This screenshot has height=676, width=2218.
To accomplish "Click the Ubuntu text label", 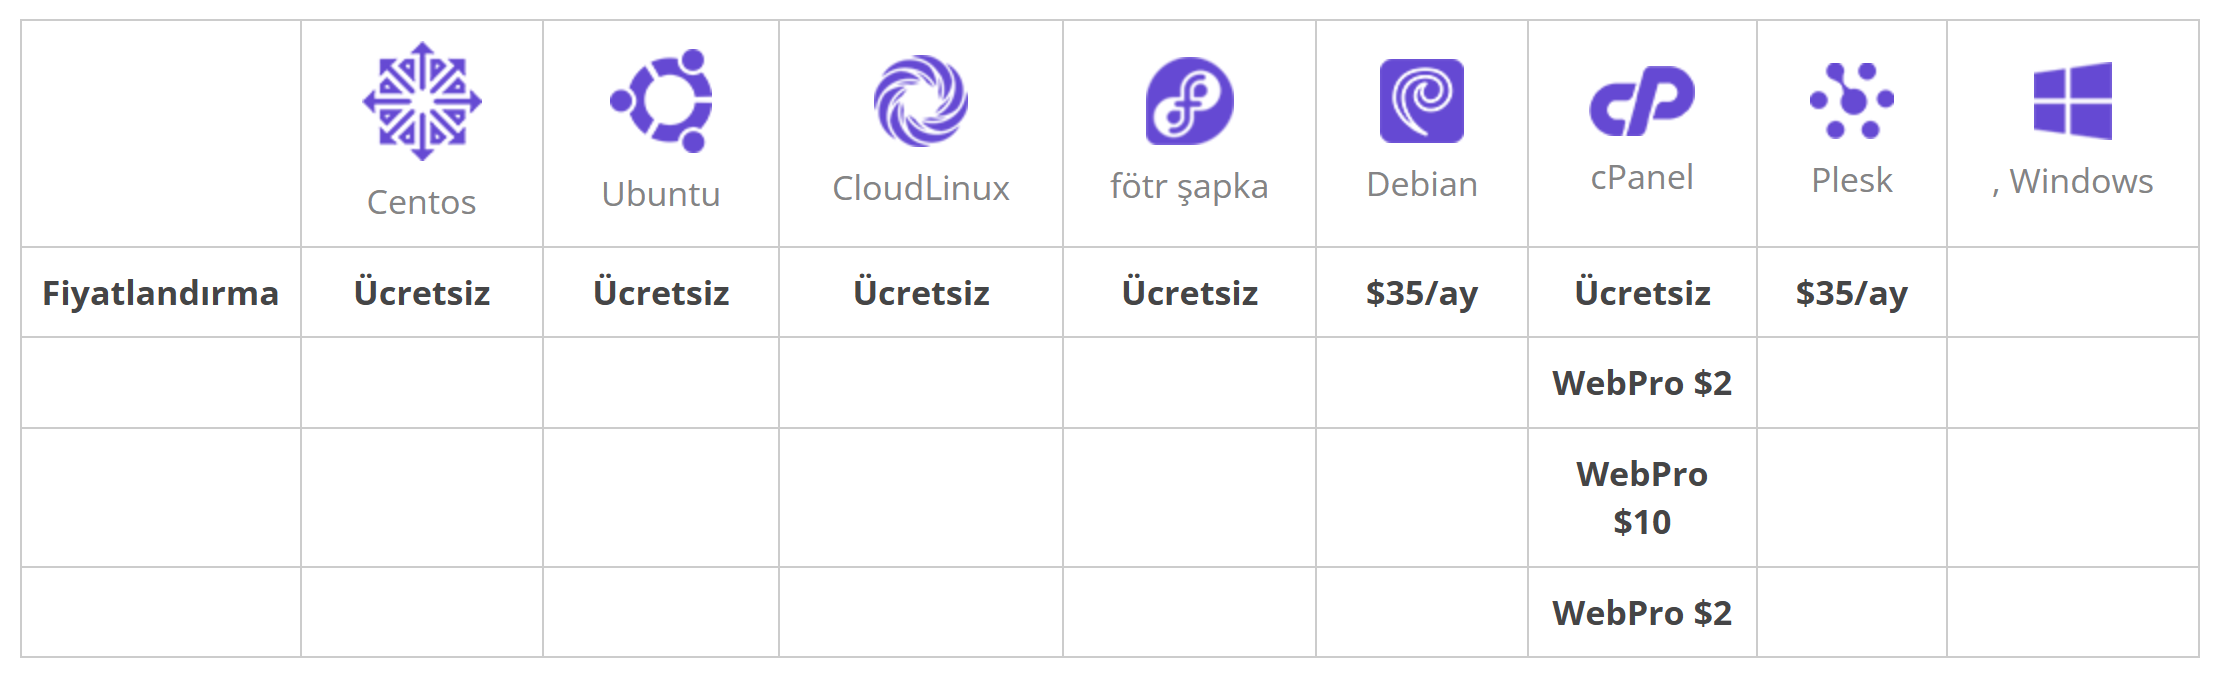I will pos(661,194).
